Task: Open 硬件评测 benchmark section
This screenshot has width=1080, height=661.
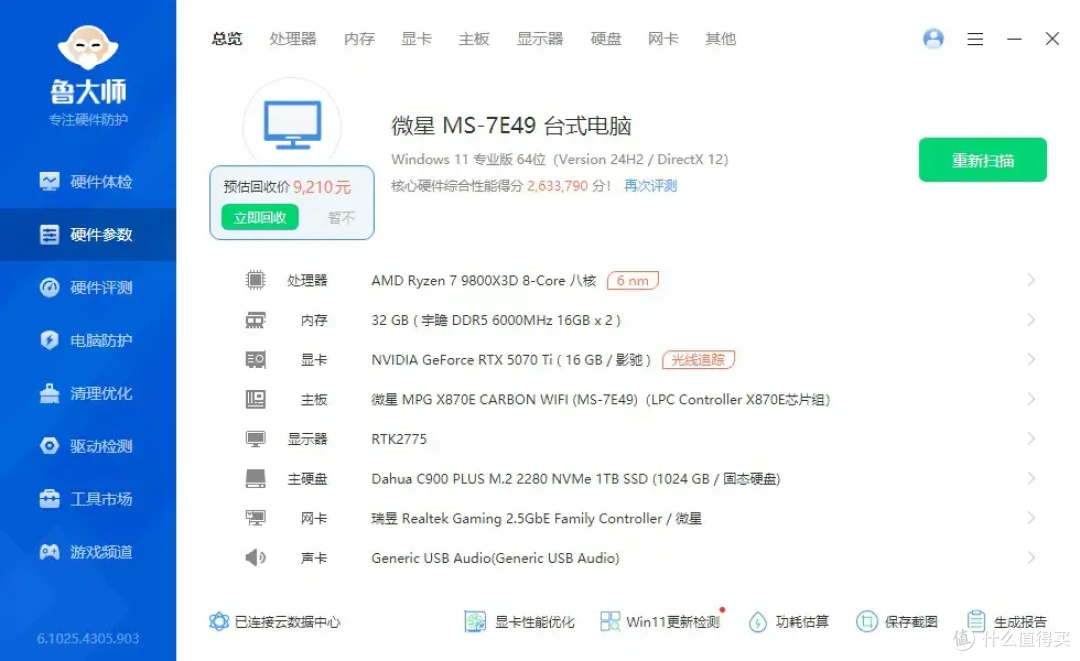Action: point(87,287)
